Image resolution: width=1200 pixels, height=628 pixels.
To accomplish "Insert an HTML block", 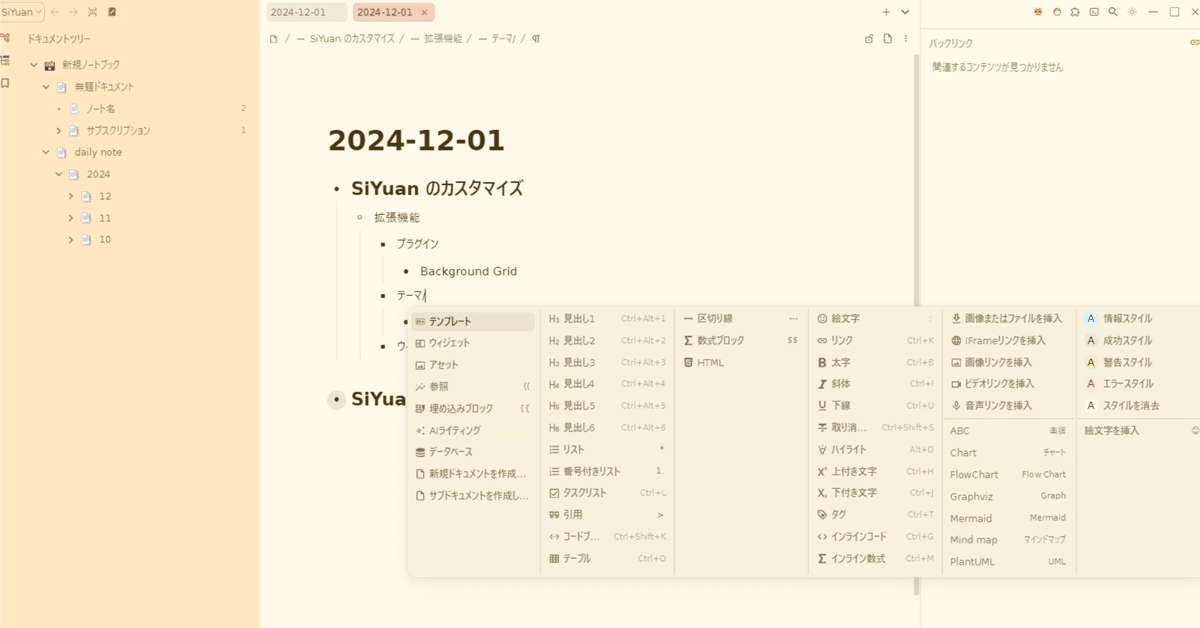I will pyautogui.click(x=741, y=362).
